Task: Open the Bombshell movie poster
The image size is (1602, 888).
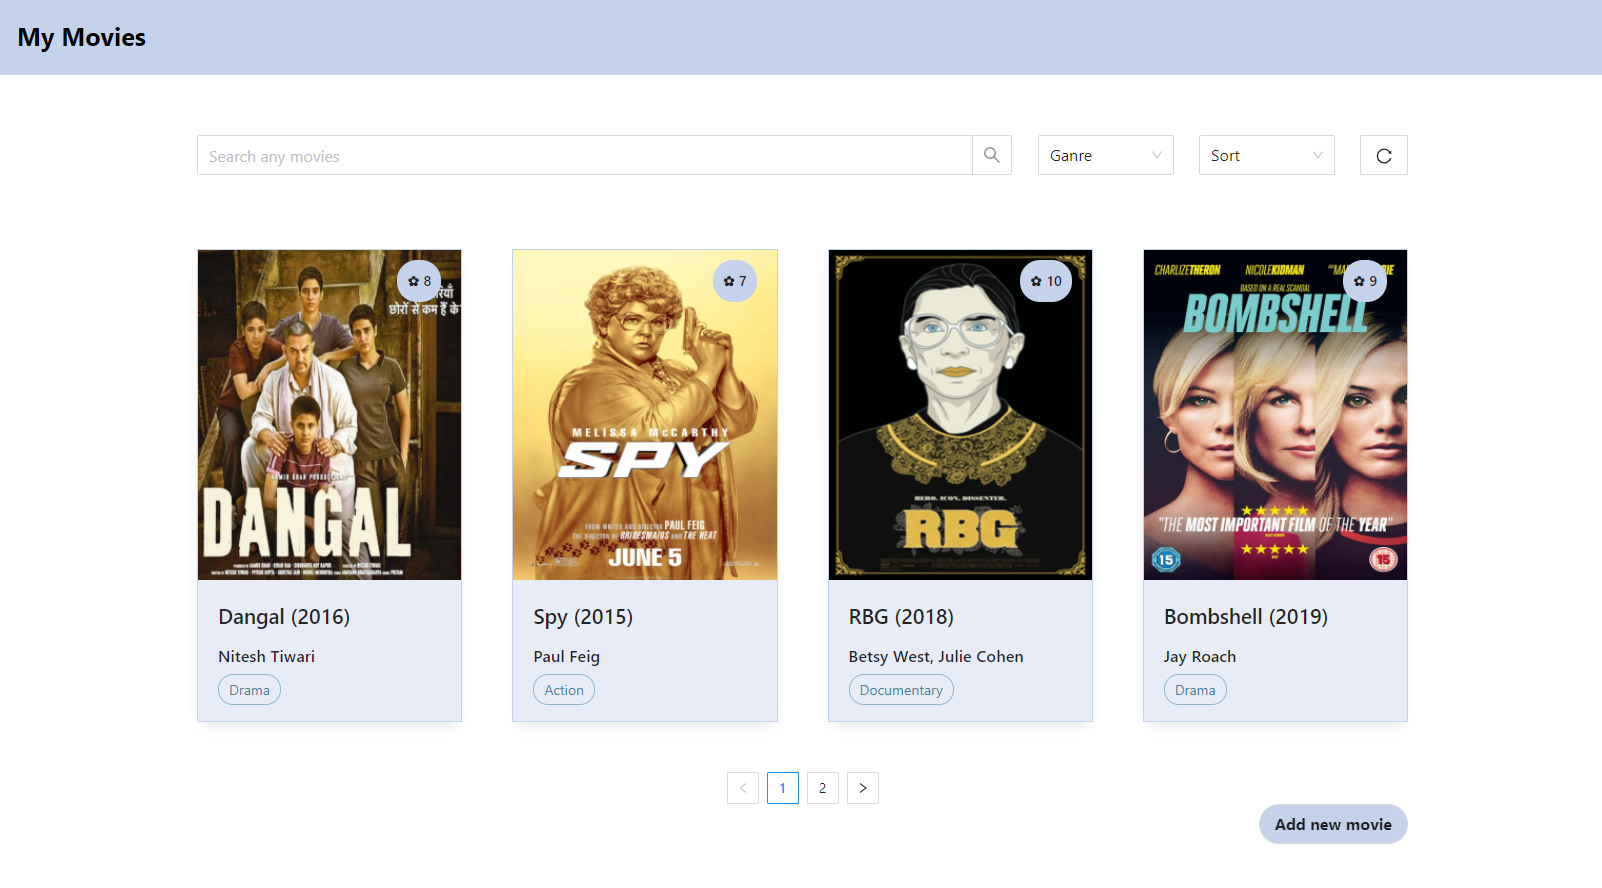Action: pyautogui.click(x=1275, y=415)
